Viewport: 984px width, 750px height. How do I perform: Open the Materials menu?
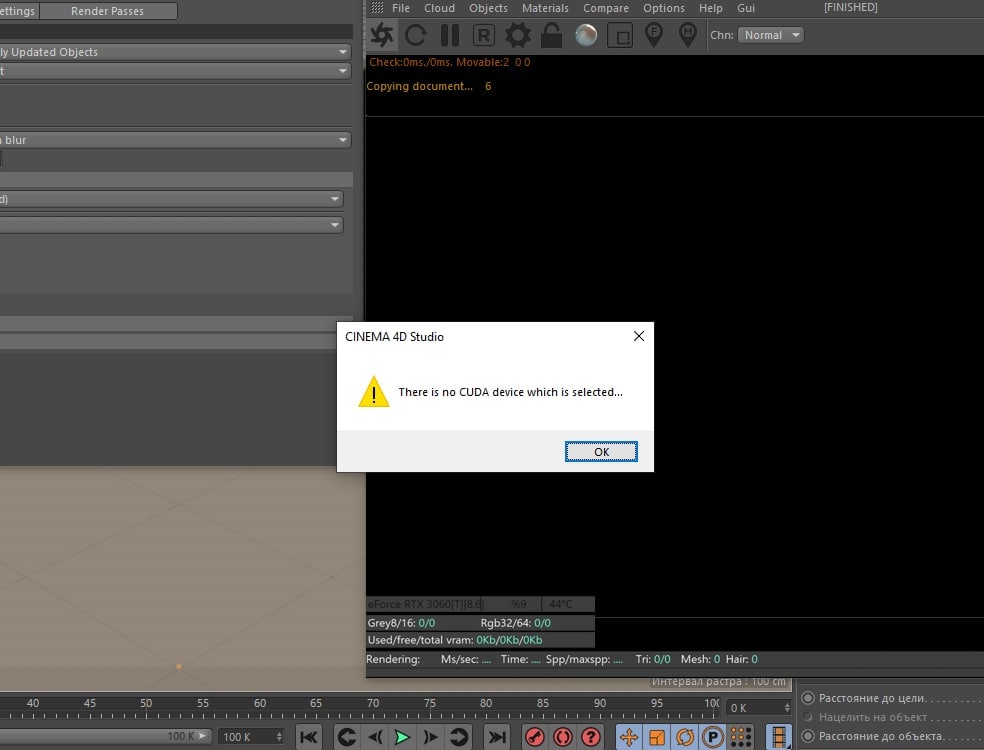[545, 8]
